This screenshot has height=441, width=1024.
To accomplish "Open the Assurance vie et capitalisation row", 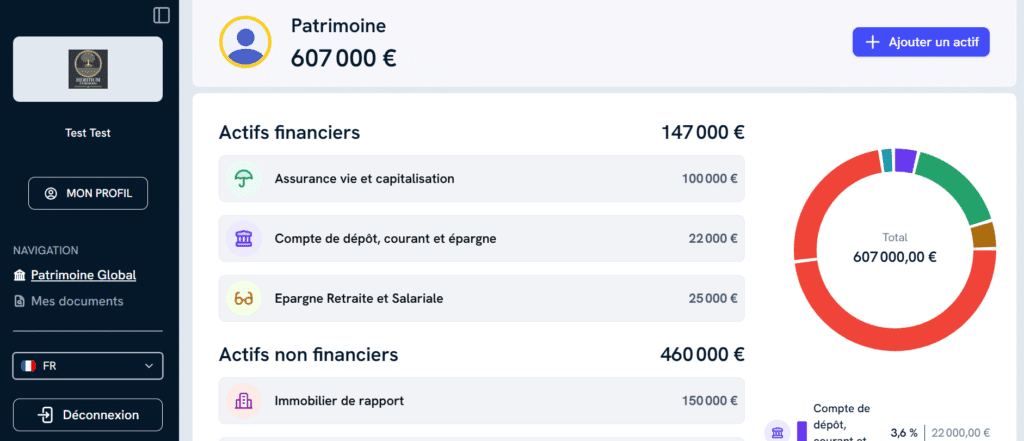I will [481, 179].
